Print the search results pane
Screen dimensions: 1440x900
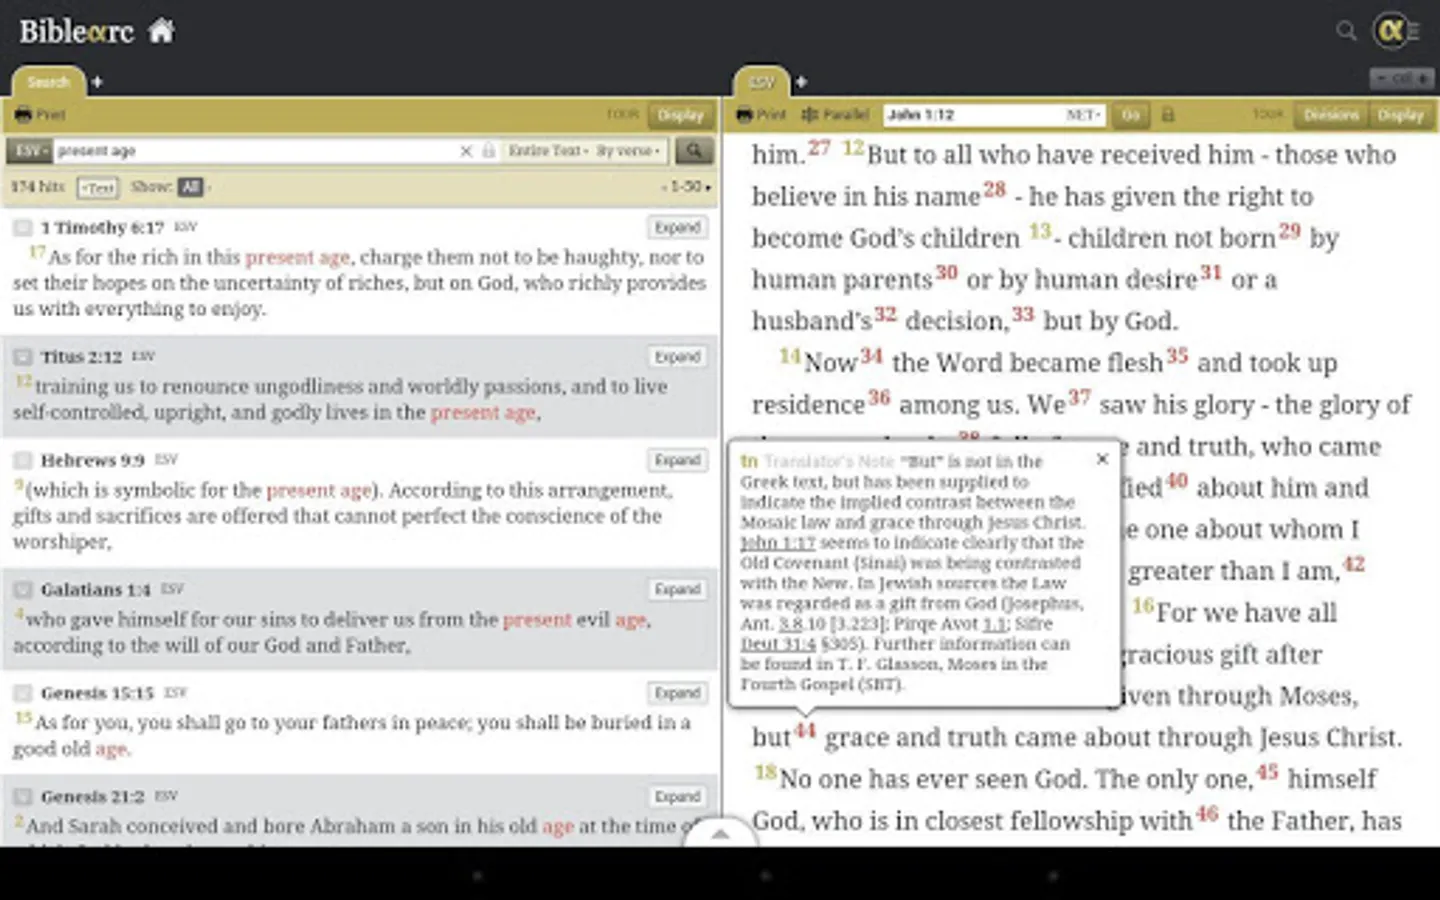coord(40,115)
